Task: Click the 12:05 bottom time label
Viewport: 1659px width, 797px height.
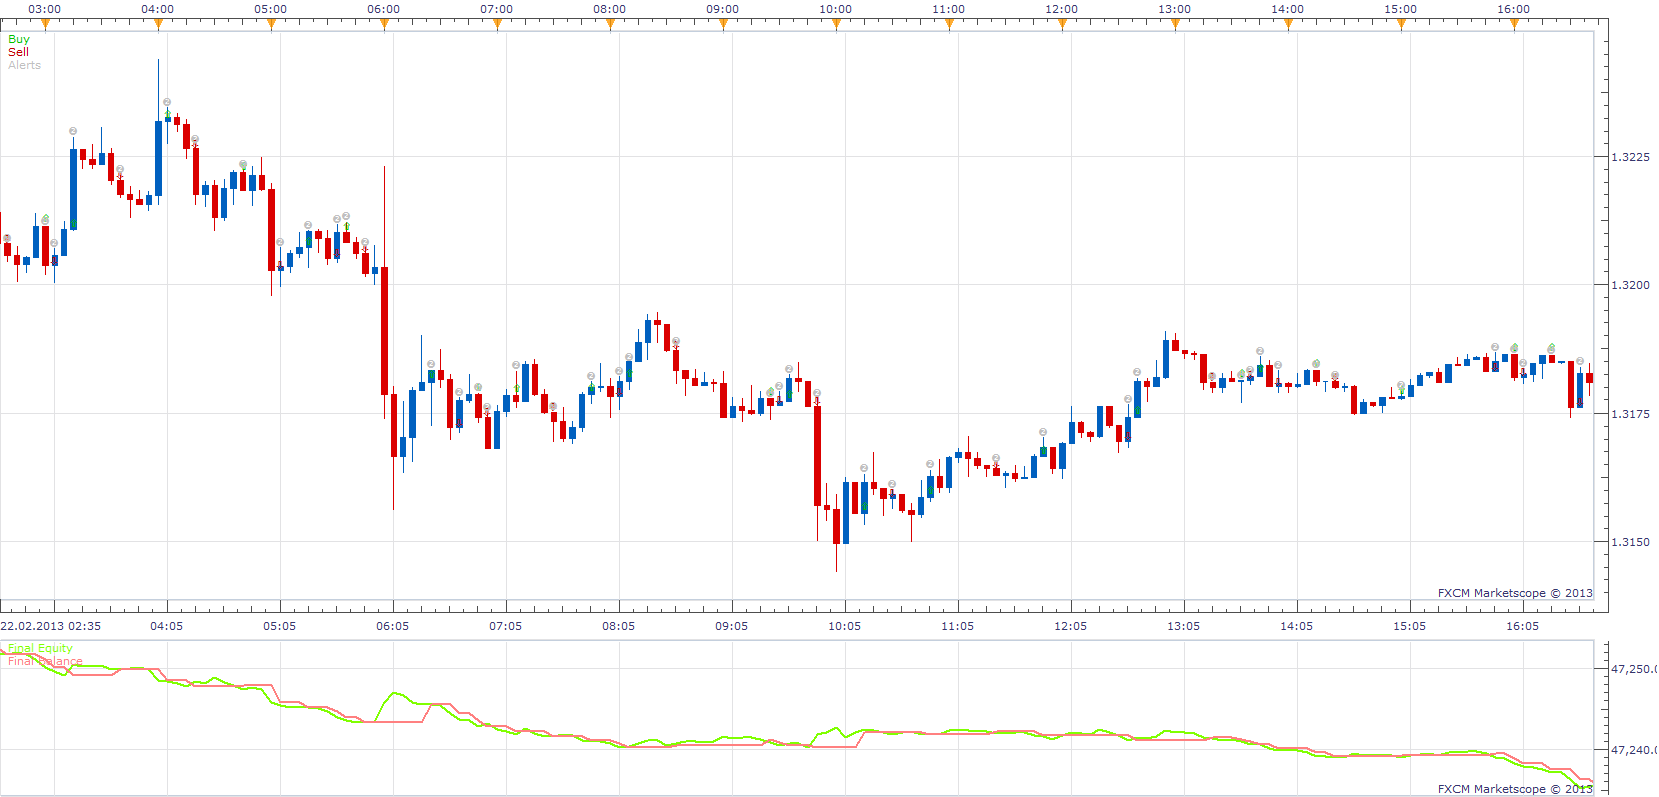Action: [1071, 626]
